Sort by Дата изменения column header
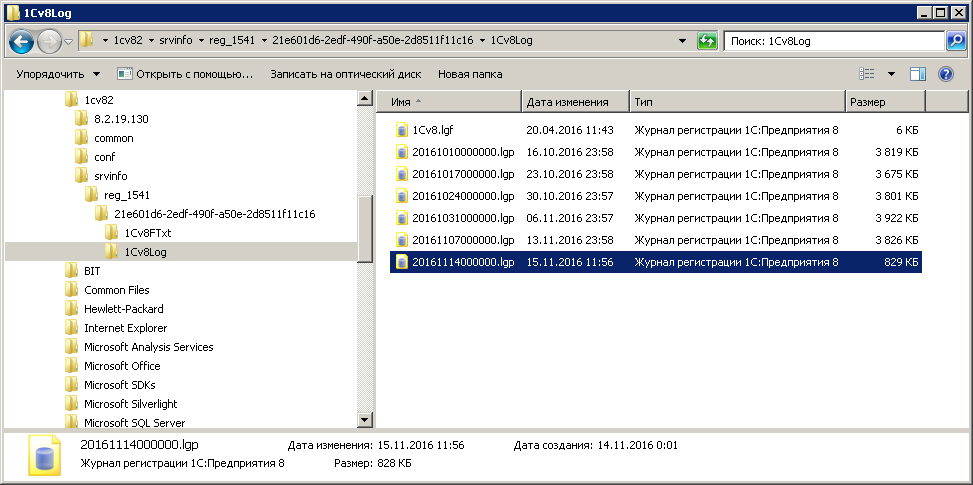This screenshot has height=485, width=973. pos(575,102)
